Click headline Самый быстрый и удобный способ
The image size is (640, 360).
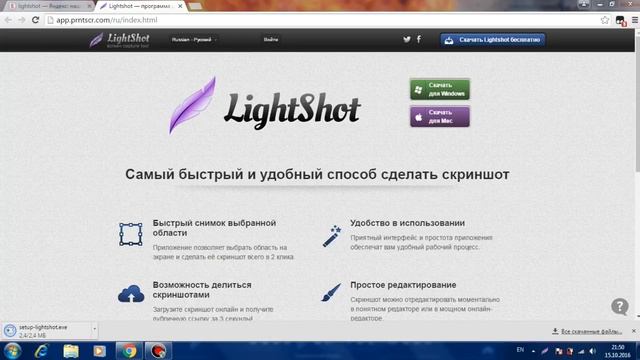point(317,174)
